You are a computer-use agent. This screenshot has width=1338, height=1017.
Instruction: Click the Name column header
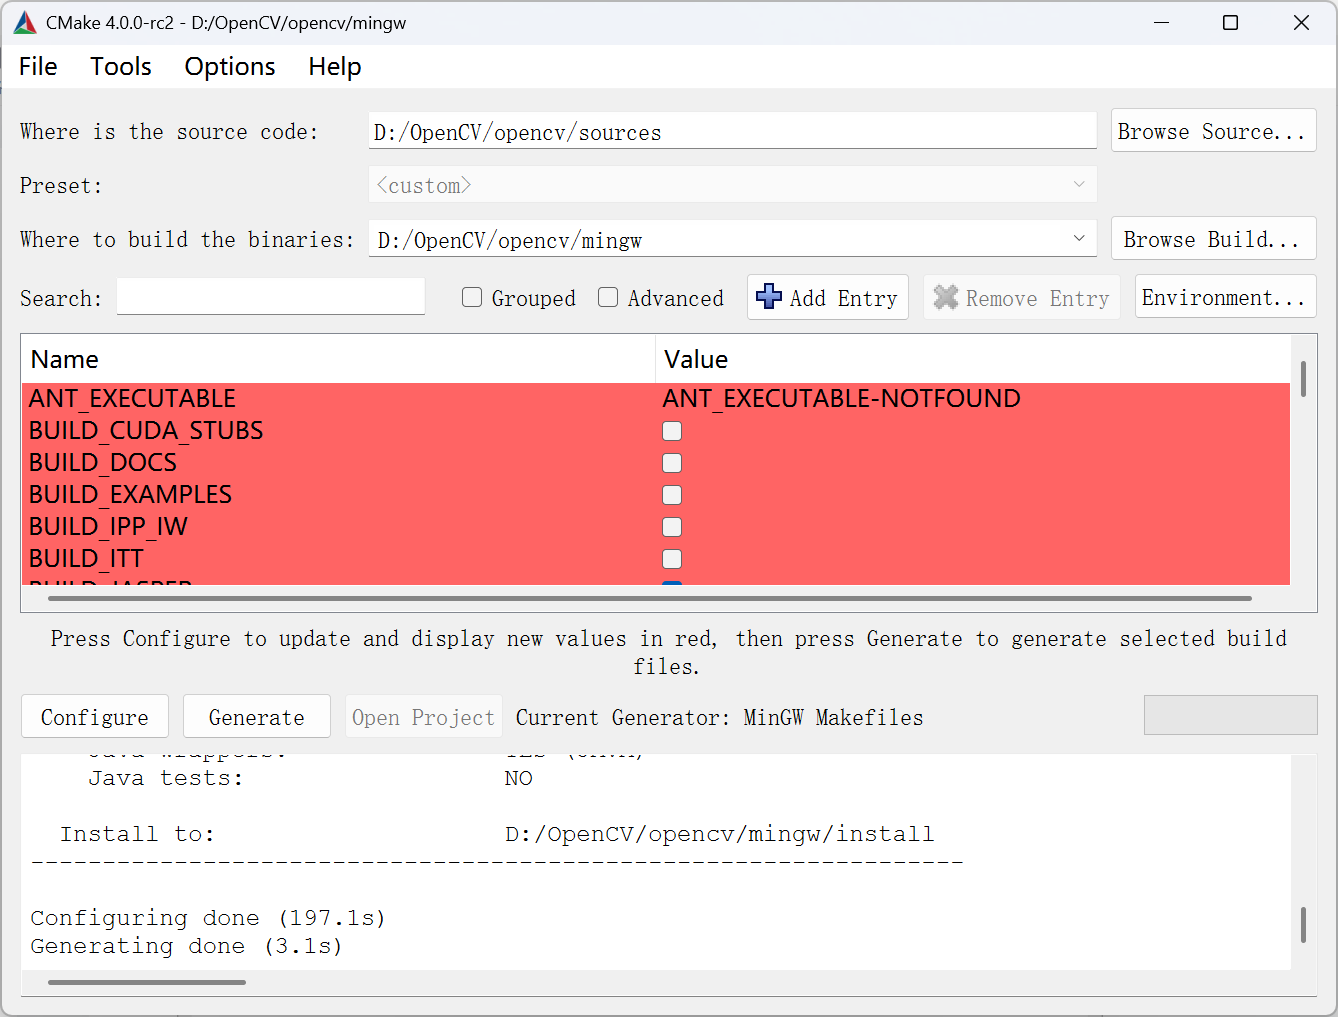coord(338,359)
